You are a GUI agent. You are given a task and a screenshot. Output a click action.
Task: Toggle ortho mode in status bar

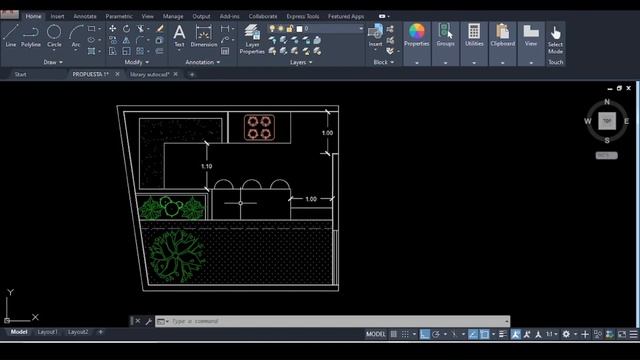(x=424, y=334)
